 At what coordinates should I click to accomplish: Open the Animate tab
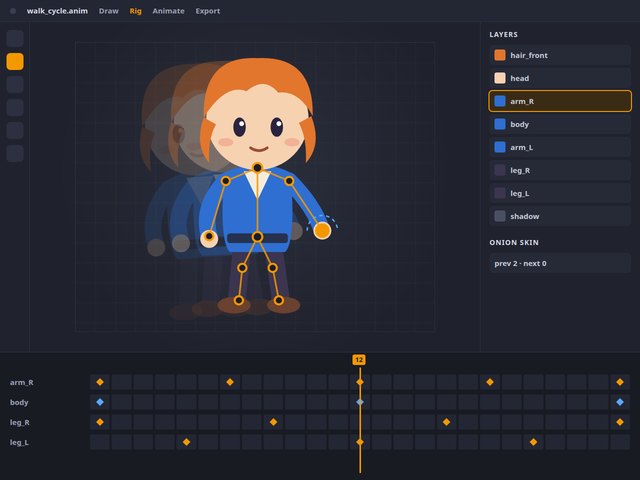coord(168,11)
